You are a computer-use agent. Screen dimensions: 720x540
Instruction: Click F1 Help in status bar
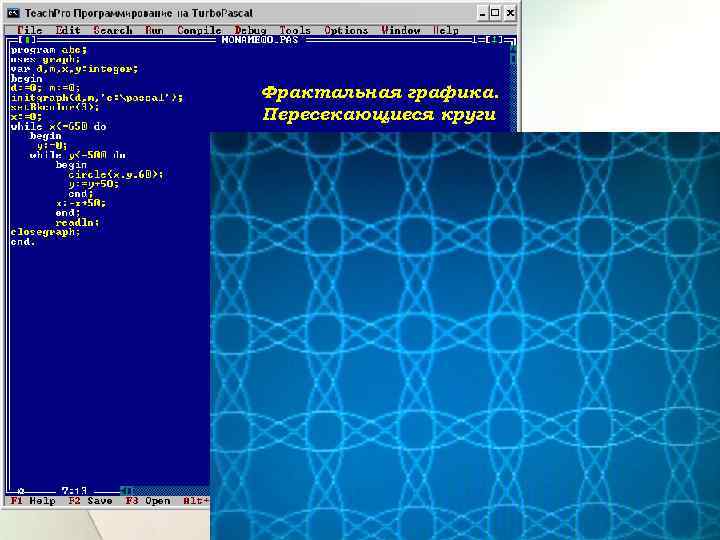click(33, 501)
